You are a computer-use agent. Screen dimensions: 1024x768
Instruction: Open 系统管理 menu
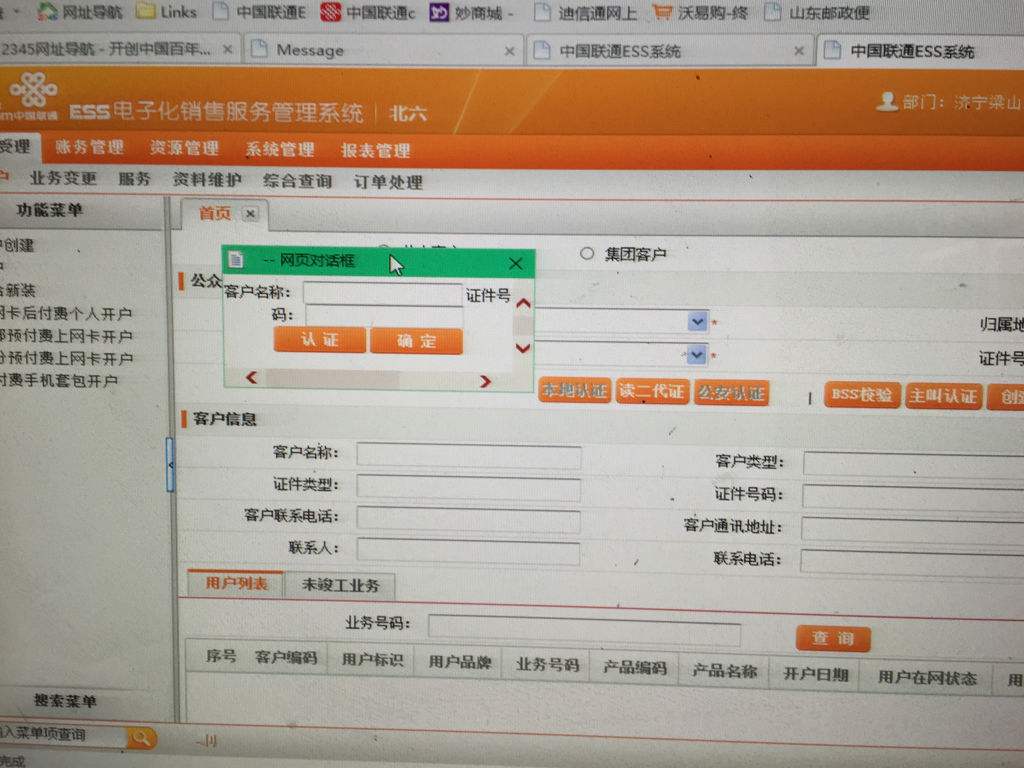(280, 150)
